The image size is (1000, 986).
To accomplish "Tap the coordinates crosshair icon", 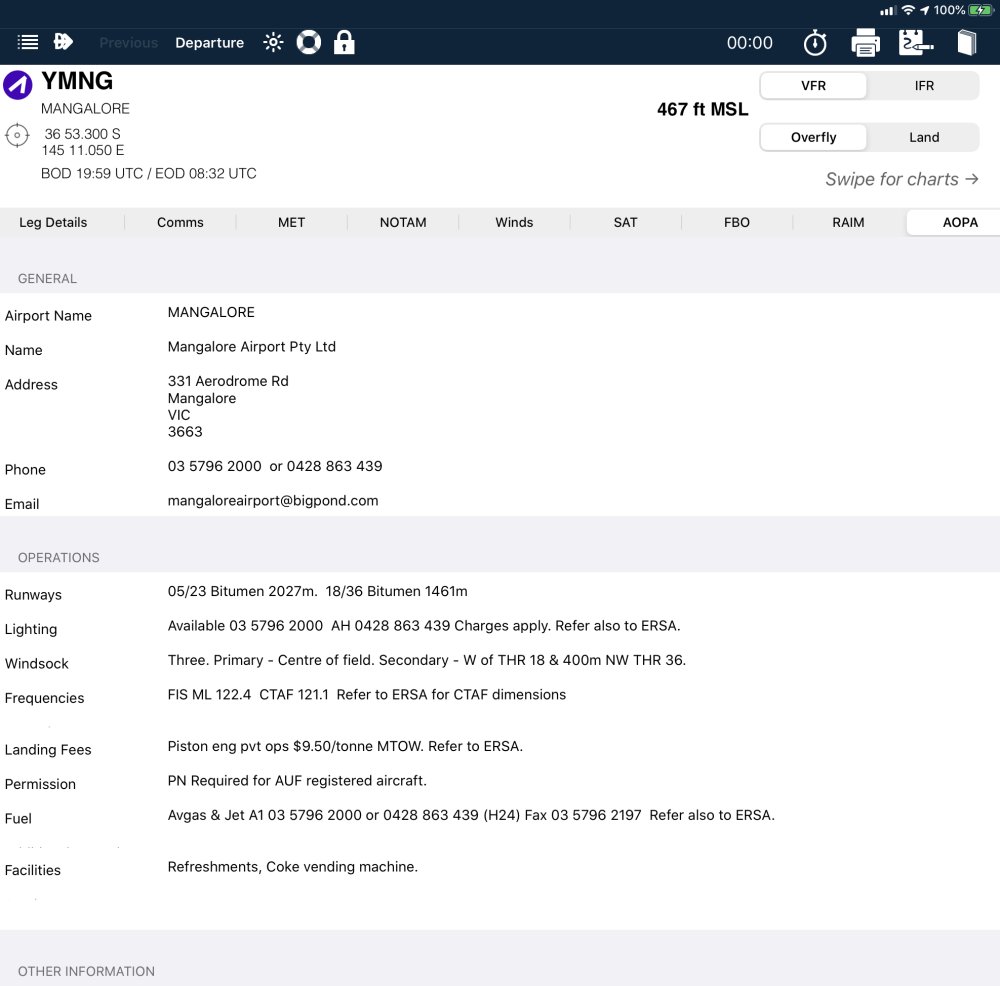I will (x=17, y=135).
